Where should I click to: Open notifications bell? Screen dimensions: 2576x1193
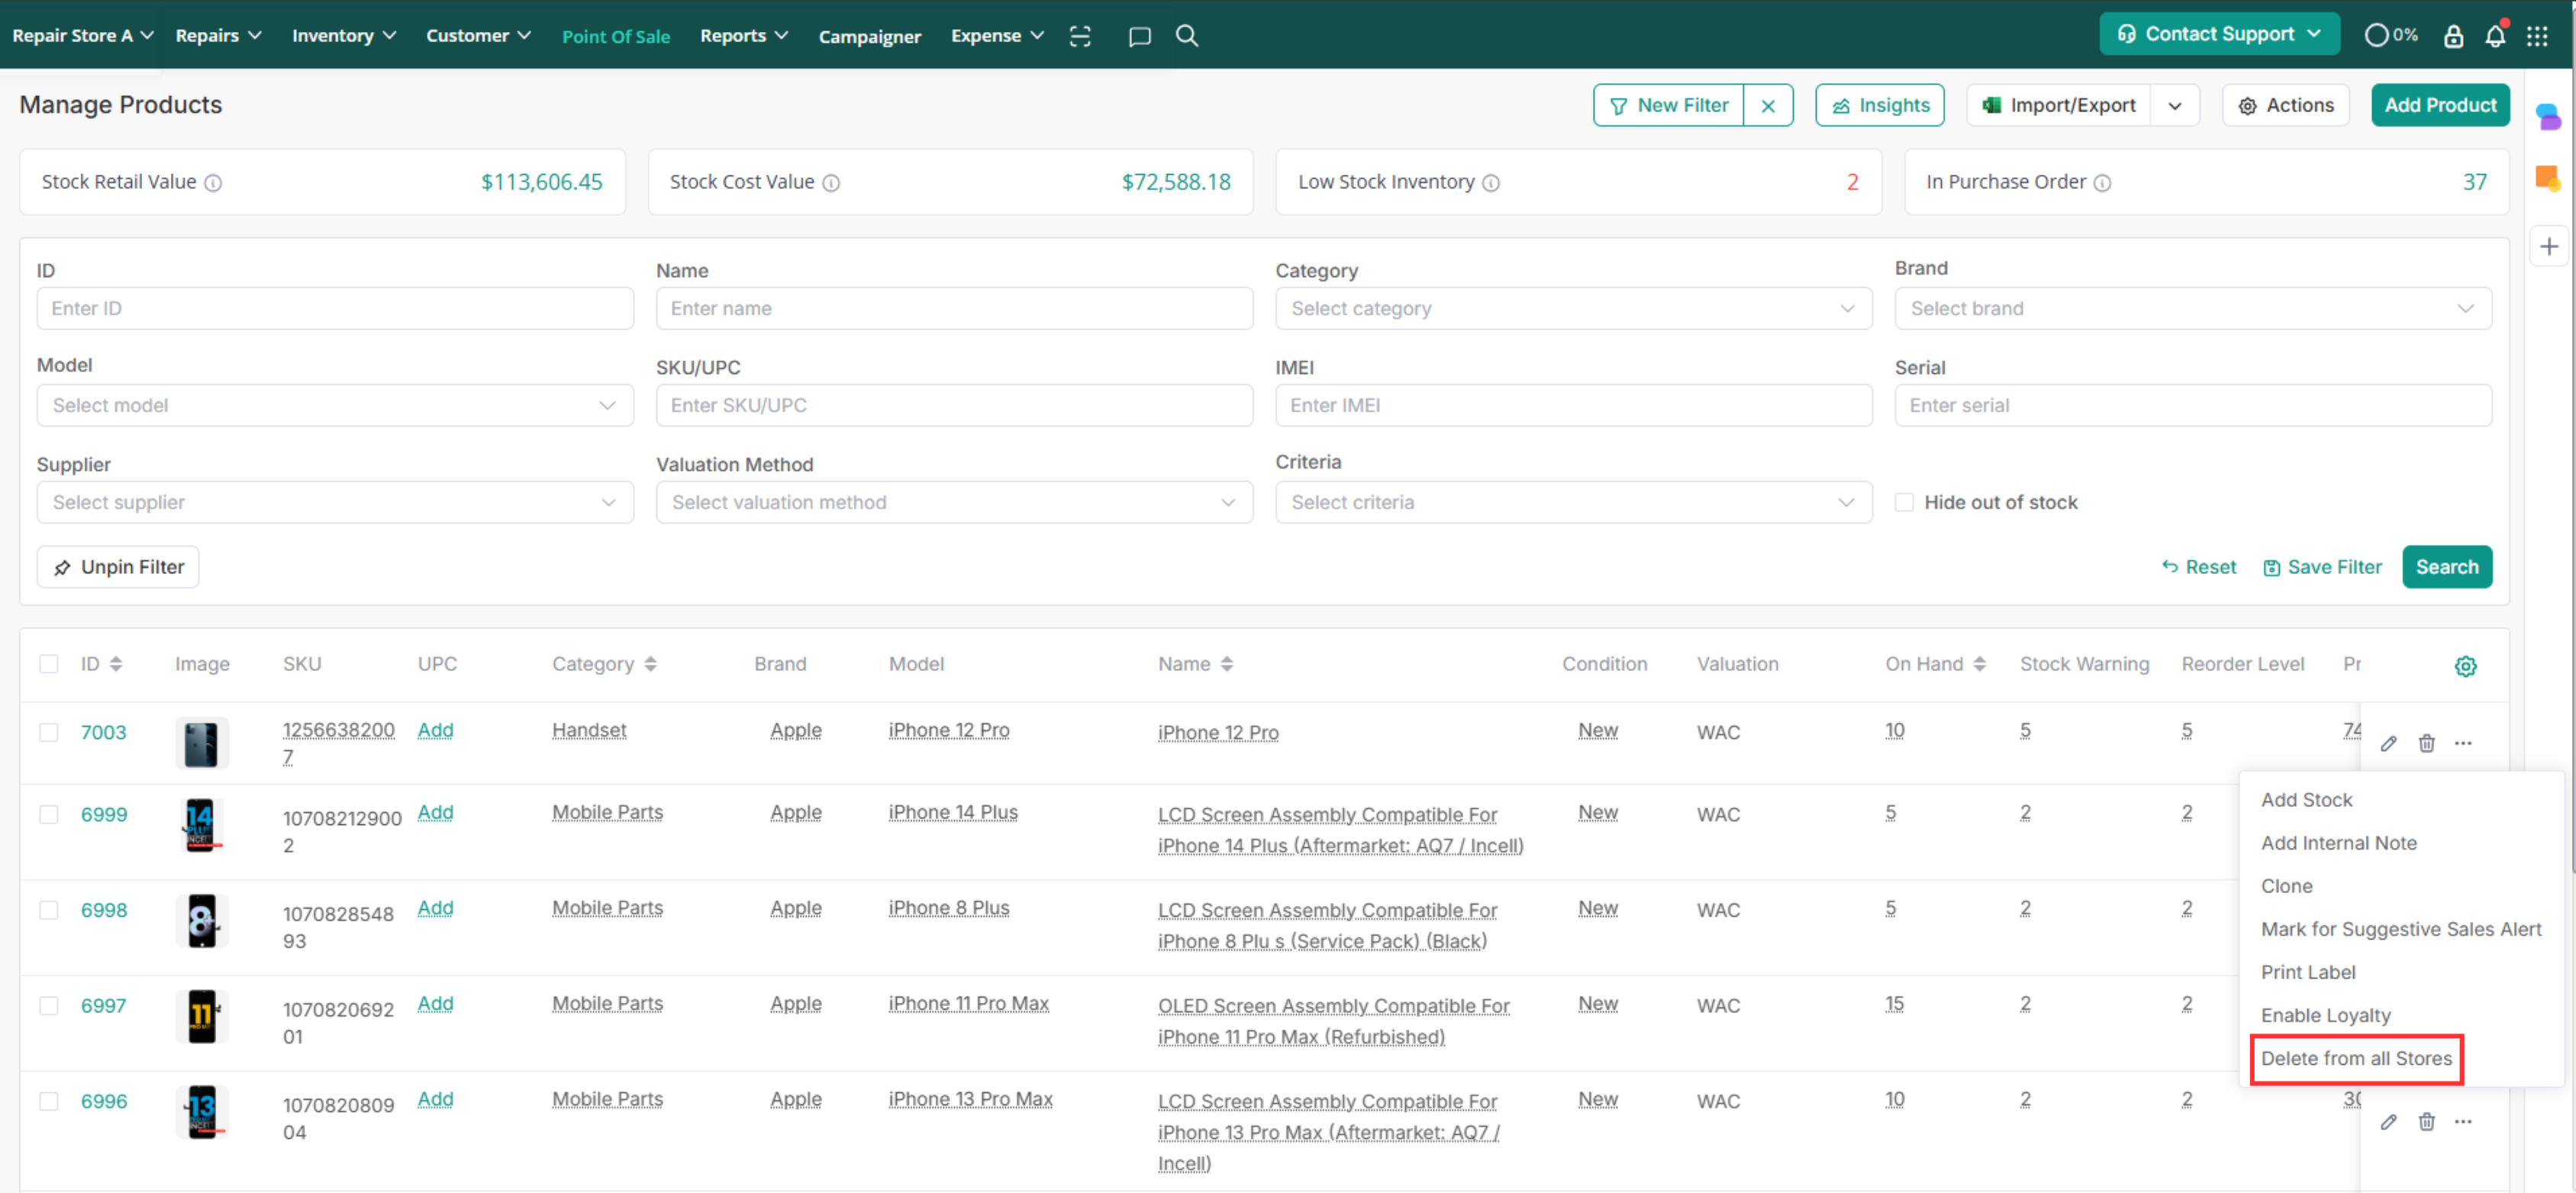pyautogui.click(x=2495, y=36)
